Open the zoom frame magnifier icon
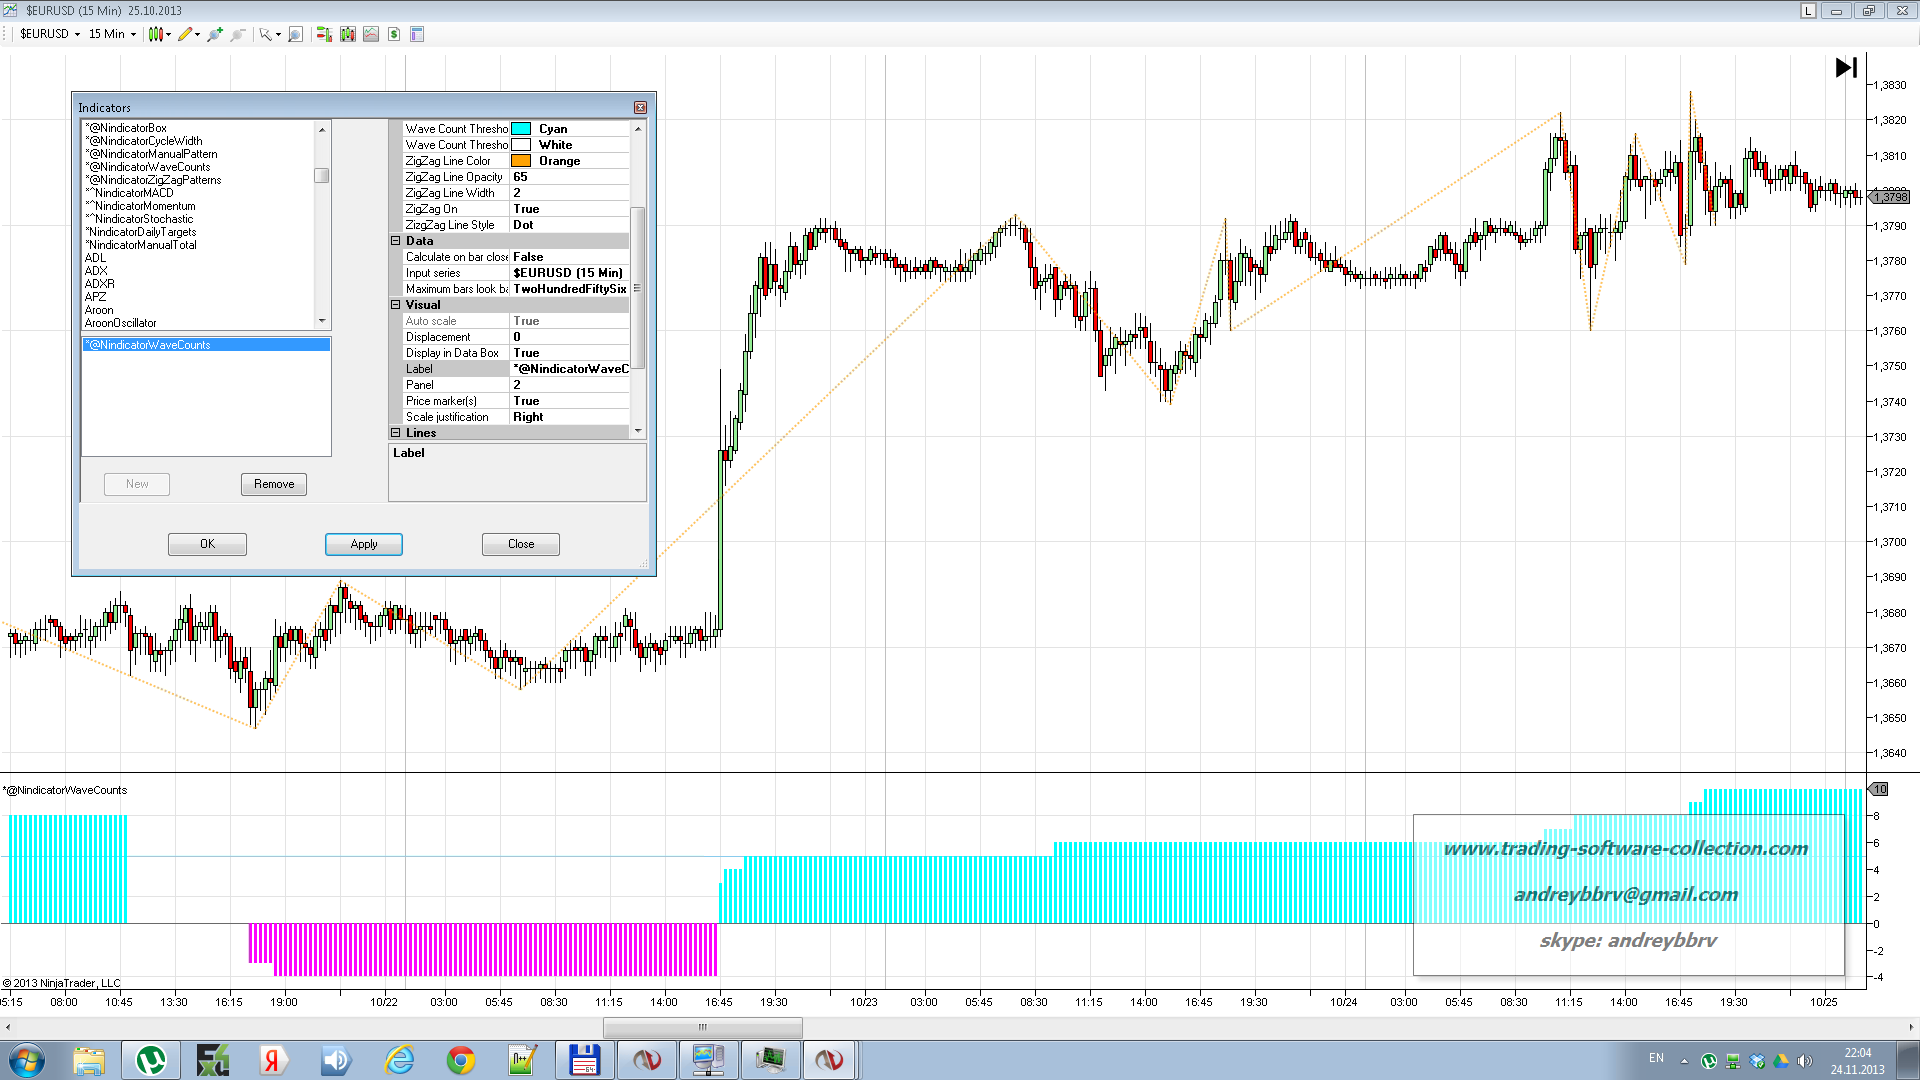Screen dimensions: 1920x1080 point(295,34)
